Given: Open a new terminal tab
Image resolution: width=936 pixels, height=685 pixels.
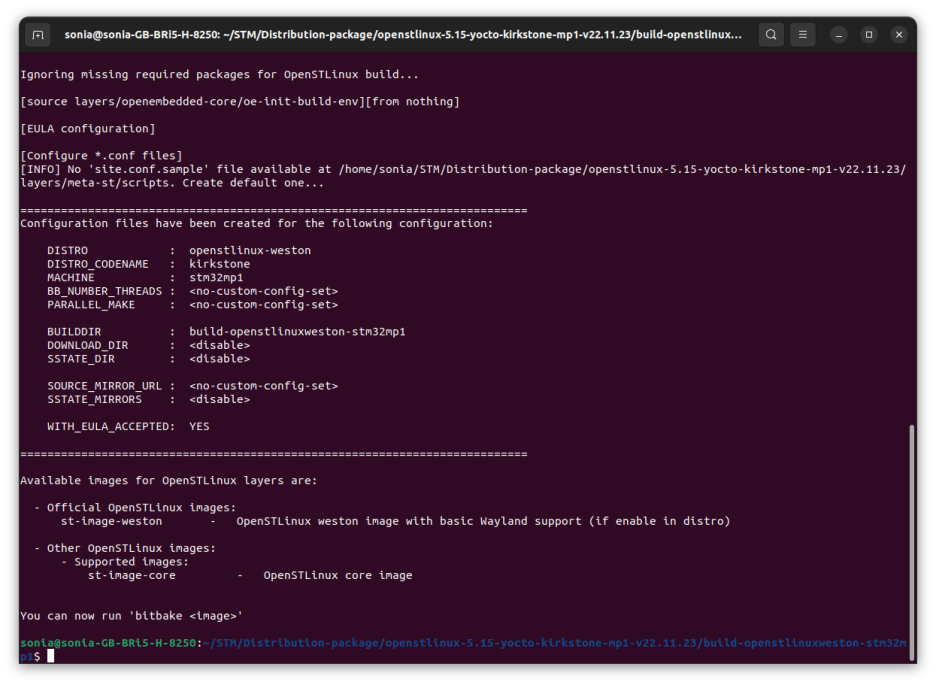Looking at the screenshot, I should pyautogui.click(x=38, y=35).
